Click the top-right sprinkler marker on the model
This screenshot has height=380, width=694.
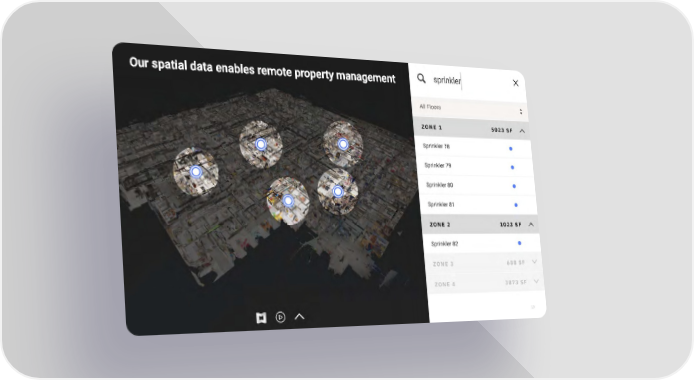343,144
